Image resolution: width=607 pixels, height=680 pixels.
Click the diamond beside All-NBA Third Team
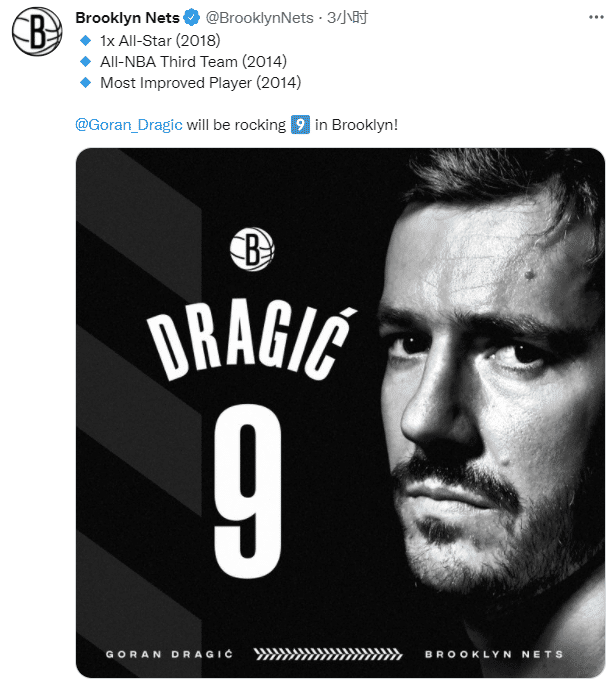click(x=84, y=61)
